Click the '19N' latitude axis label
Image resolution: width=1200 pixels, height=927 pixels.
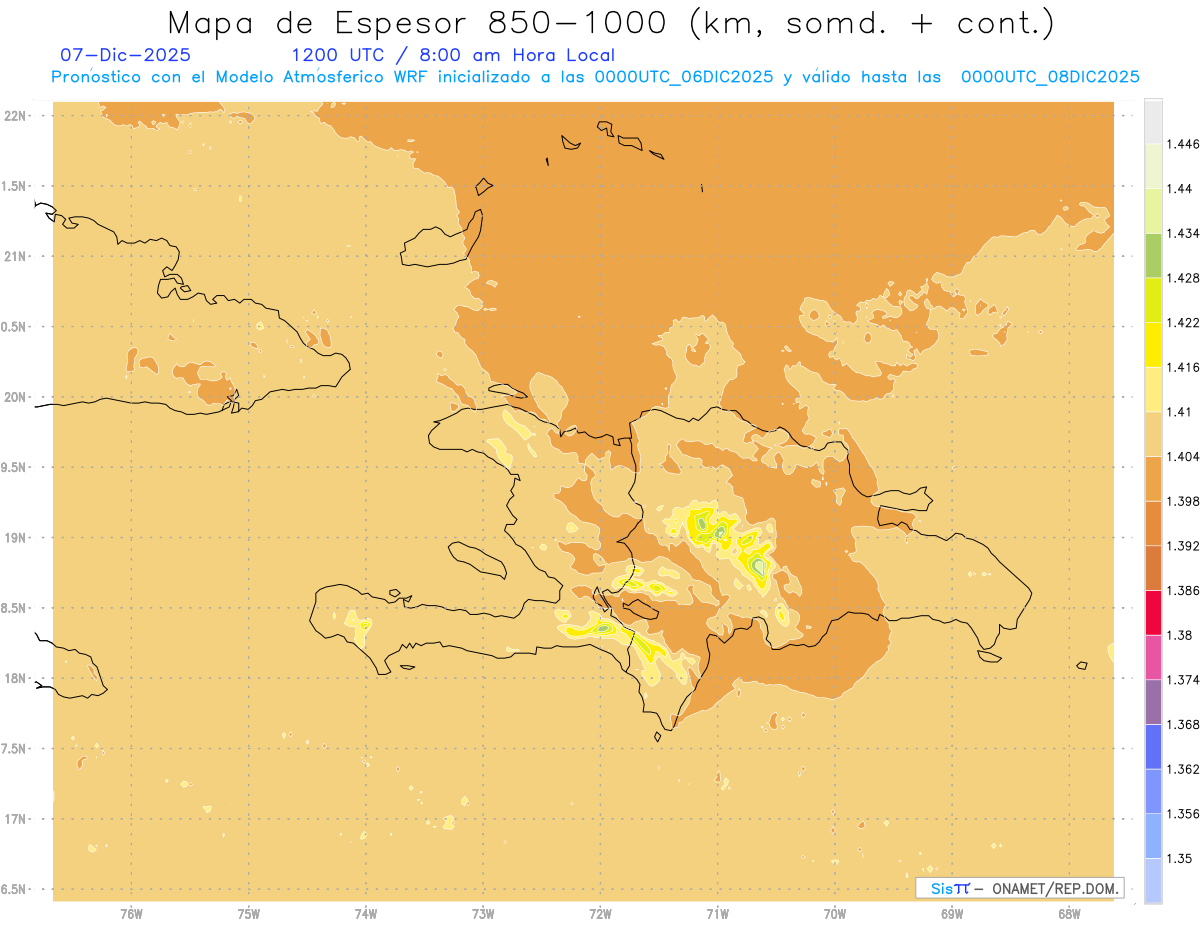pyautogui.click(x=15, y=538)
